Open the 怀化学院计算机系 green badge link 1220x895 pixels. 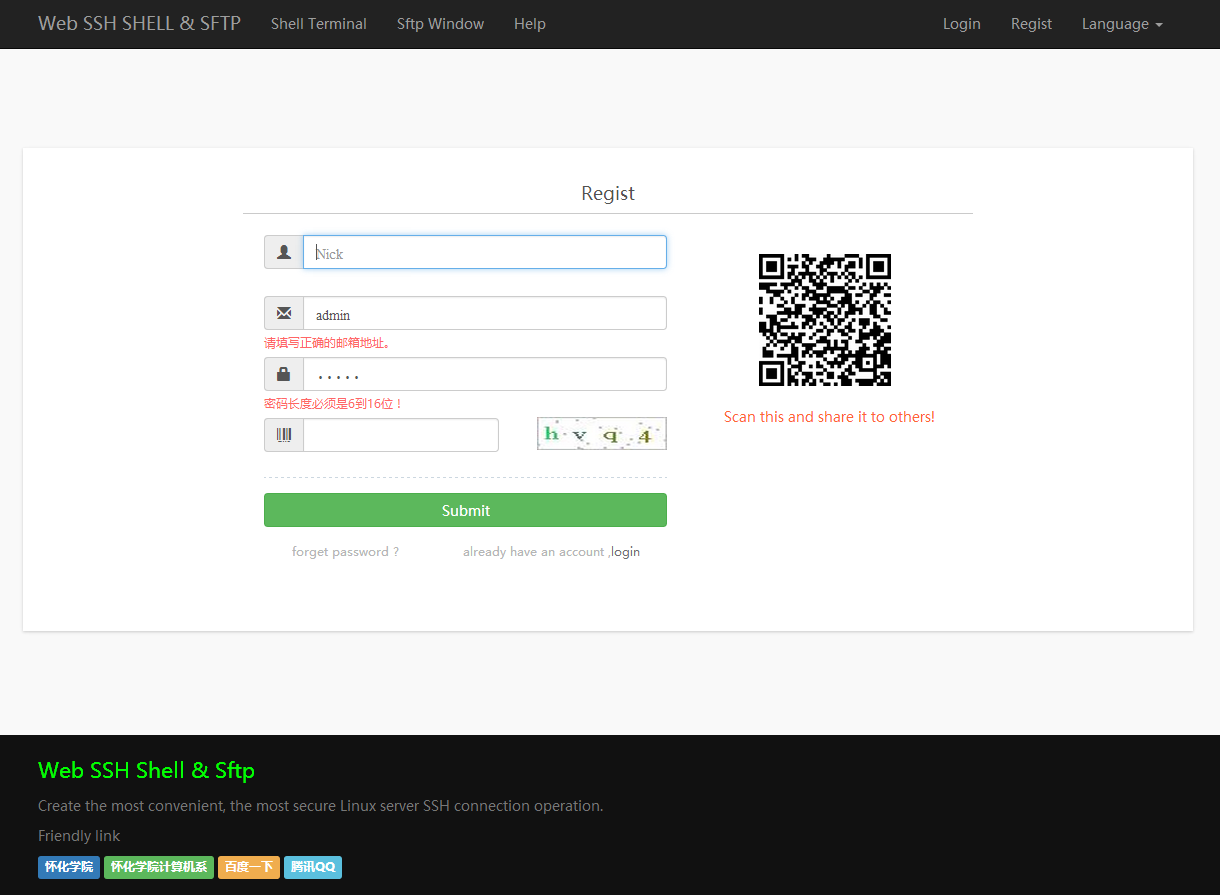(159, 867)
